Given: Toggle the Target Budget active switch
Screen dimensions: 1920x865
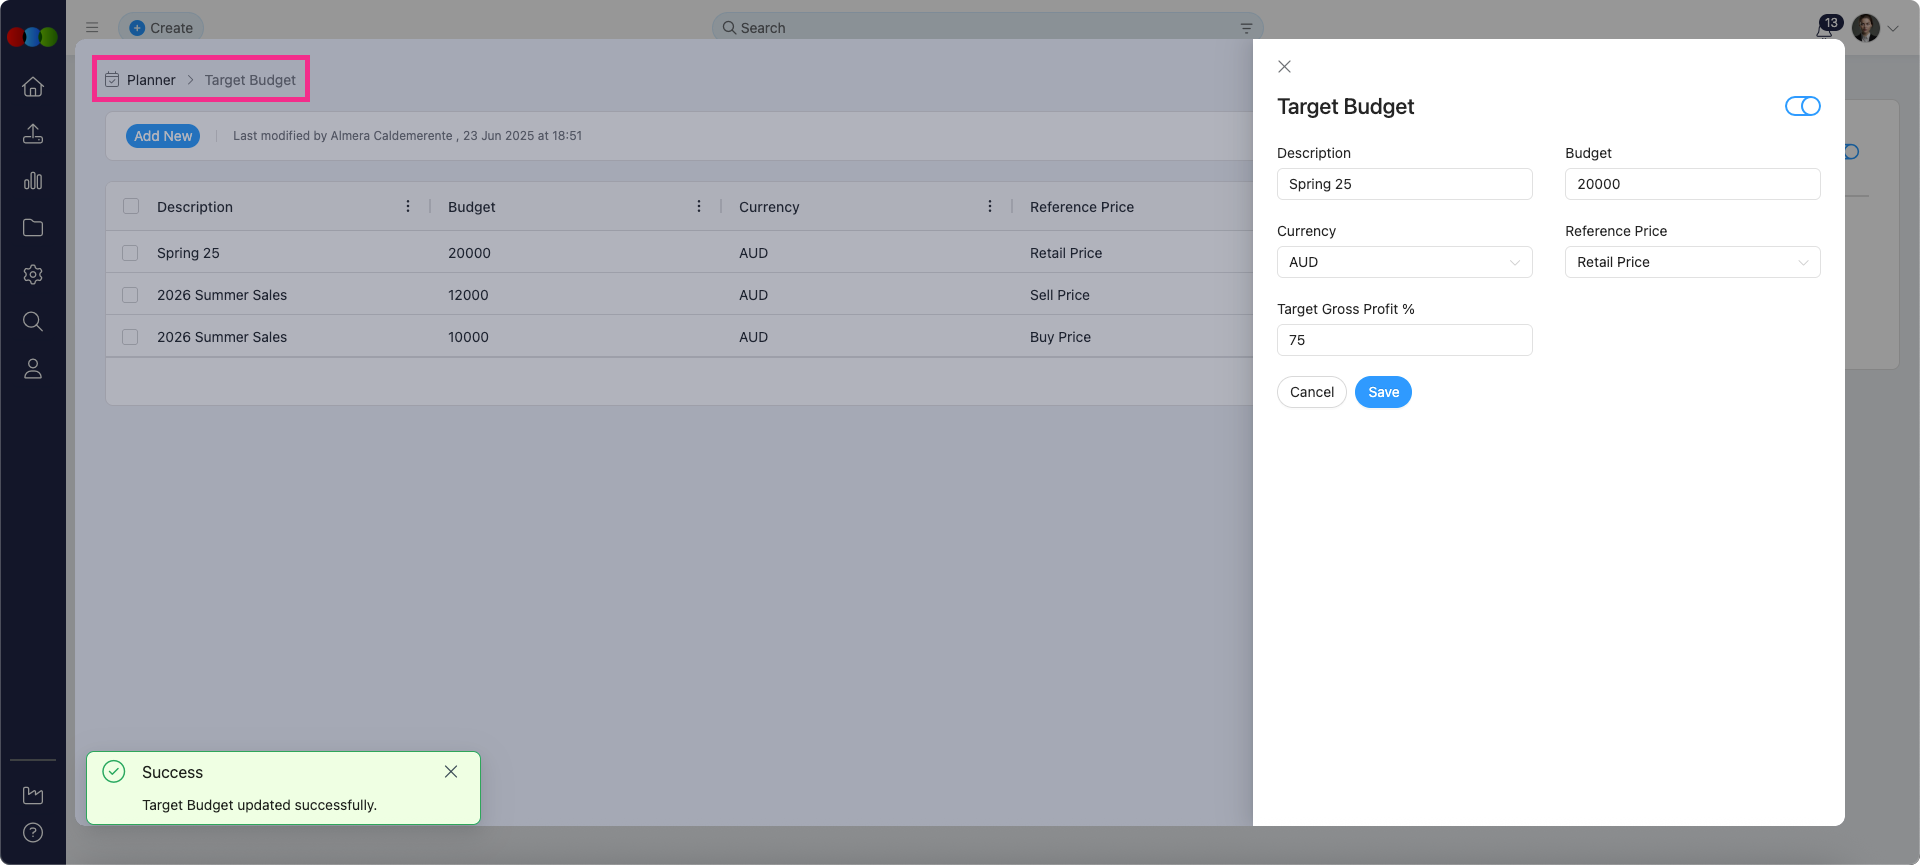Looking at the screenshot, I should (1802, 106).
